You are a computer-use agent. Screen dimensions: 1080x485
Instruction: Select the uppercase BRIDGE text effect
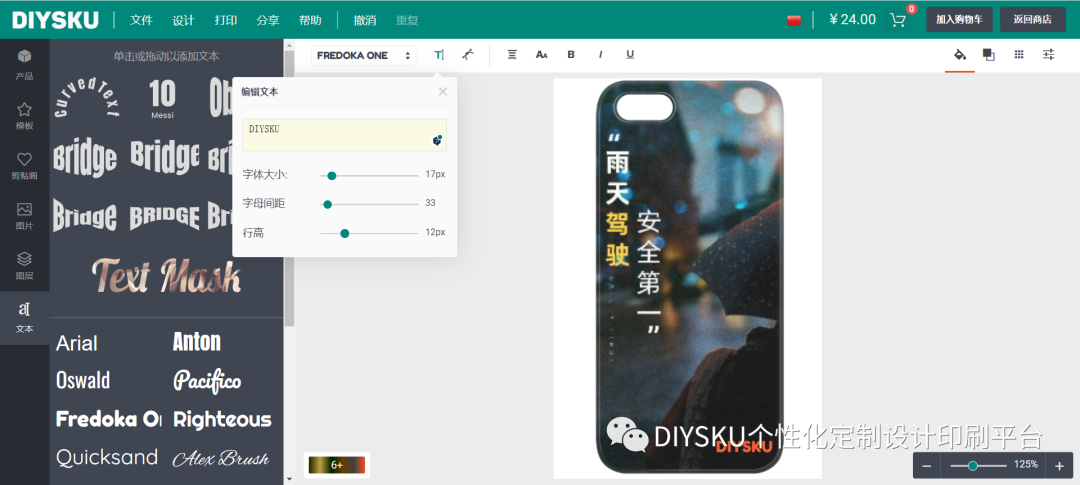165,216
